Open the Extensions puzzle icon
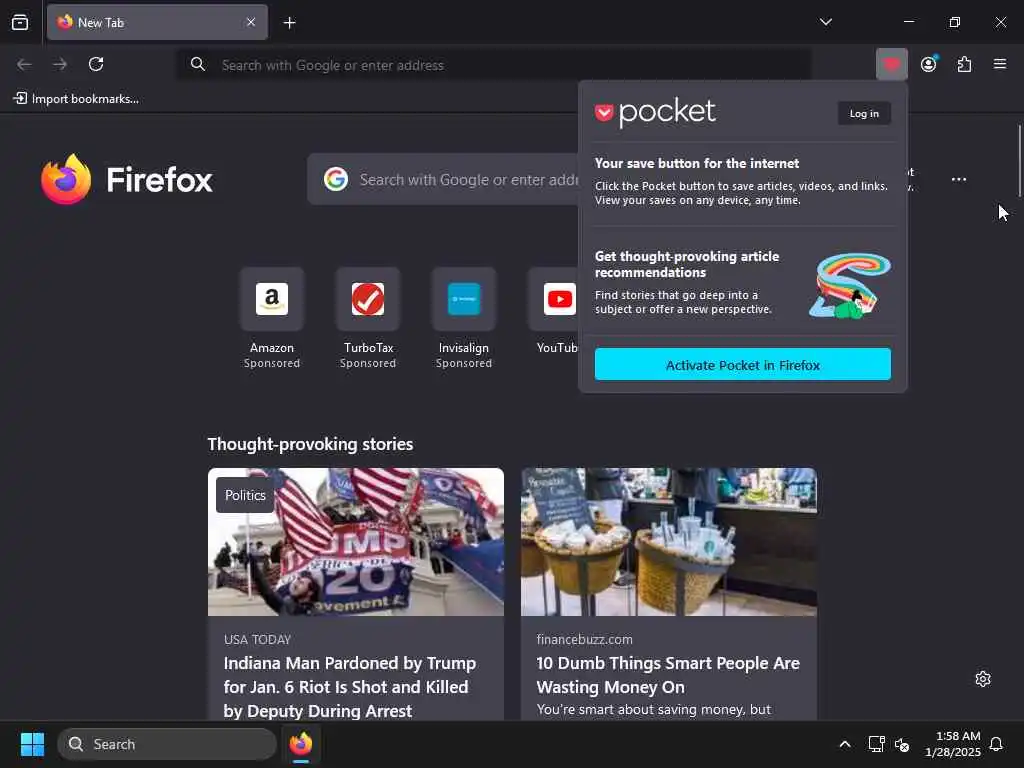1024x768 pixels. click(x=965, y=64)
